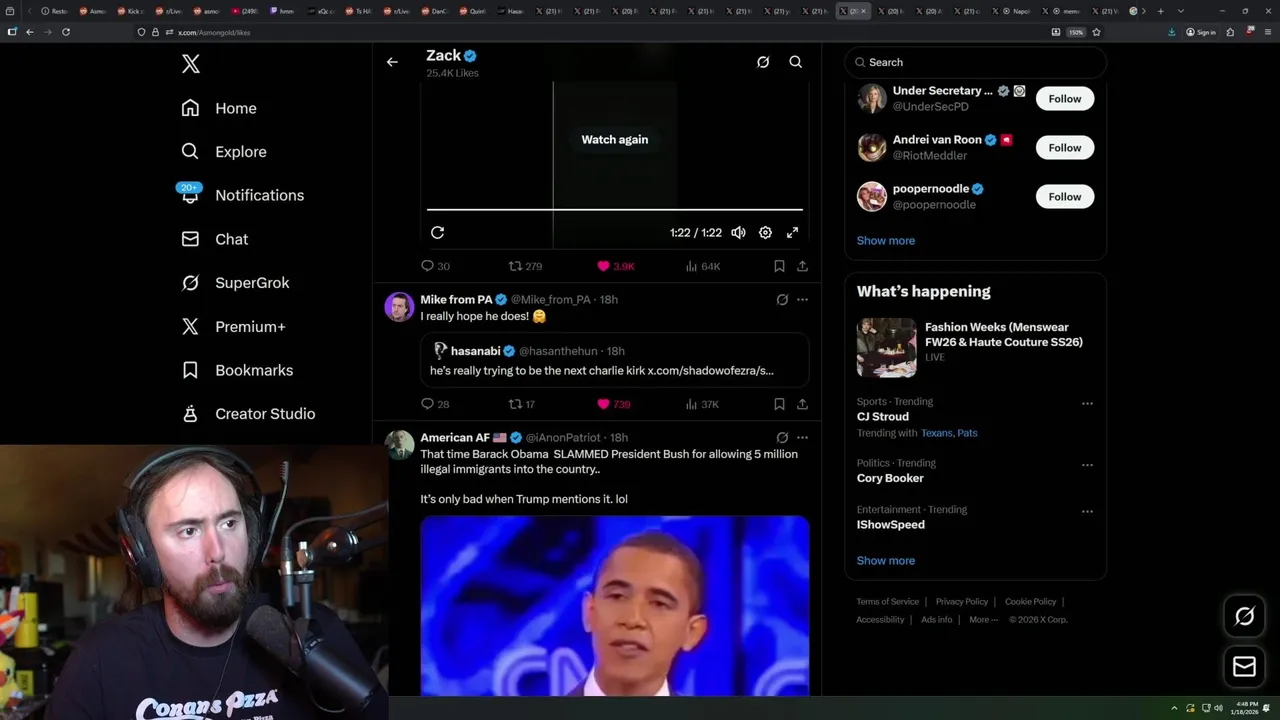Open Mike from PA profile

456,300
